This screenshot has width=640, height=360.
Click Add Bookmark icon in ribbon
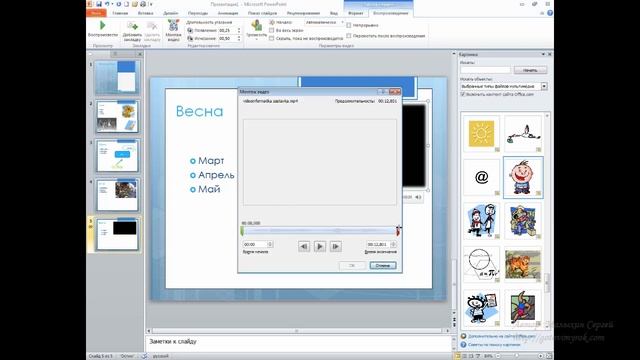(x=132, y=27)
